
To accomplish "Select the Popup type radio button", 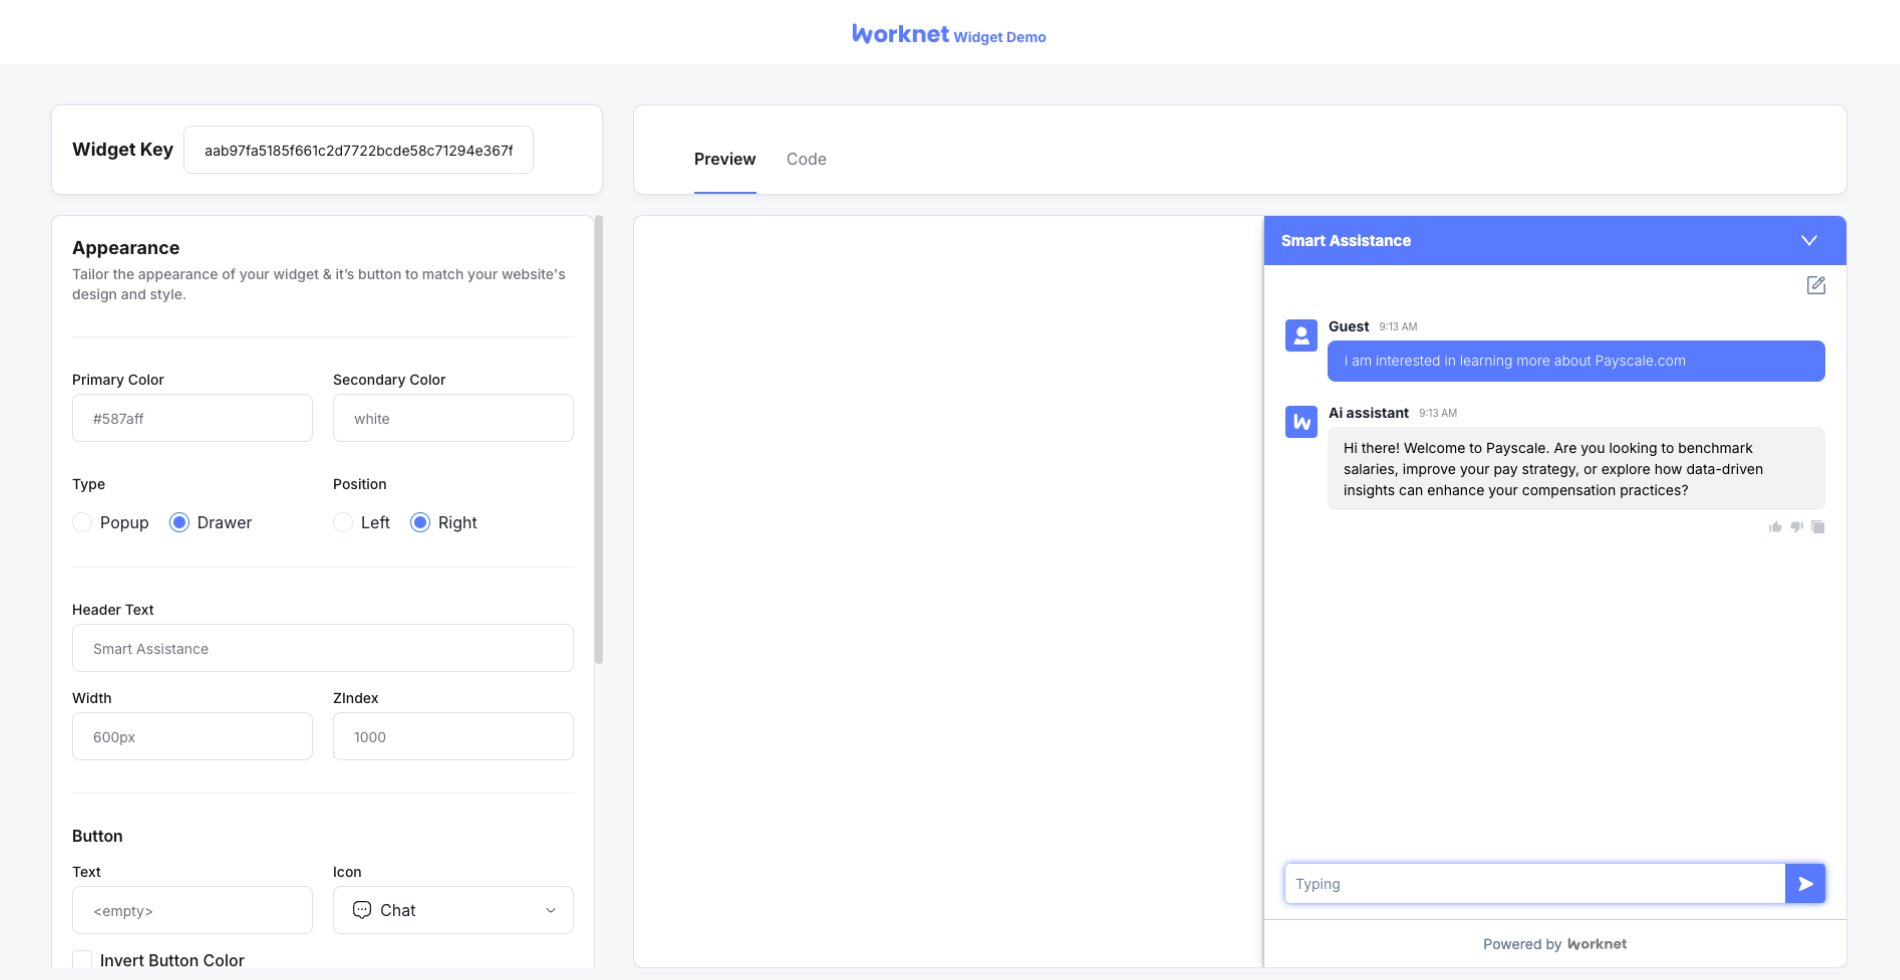I will click(83, 523).
